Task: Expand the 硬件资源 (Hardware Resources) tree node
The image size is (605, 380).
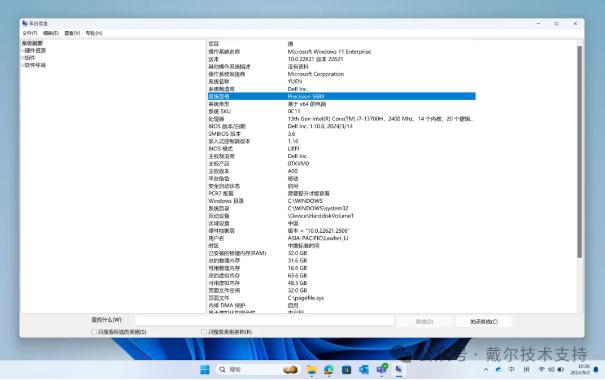Action: 23,51
